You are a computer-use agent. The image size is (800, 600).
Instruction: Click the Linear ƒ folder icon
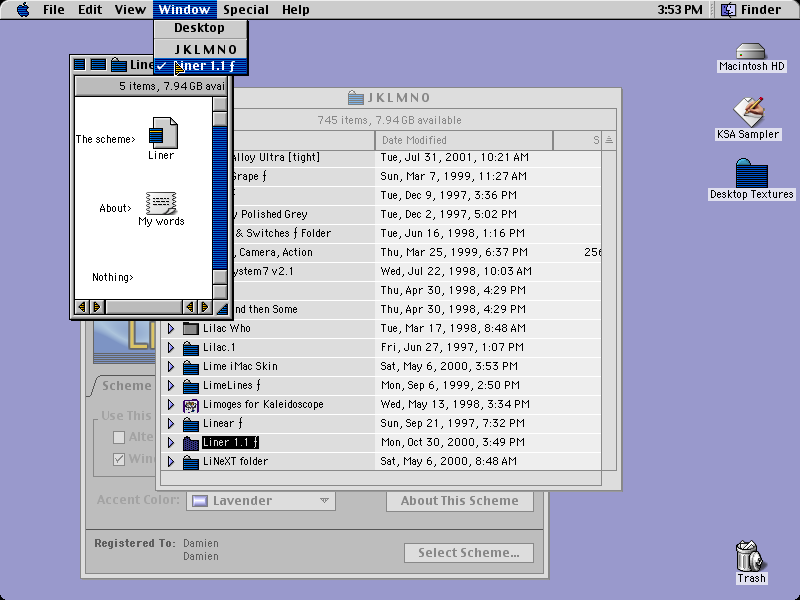coord(190,424)
